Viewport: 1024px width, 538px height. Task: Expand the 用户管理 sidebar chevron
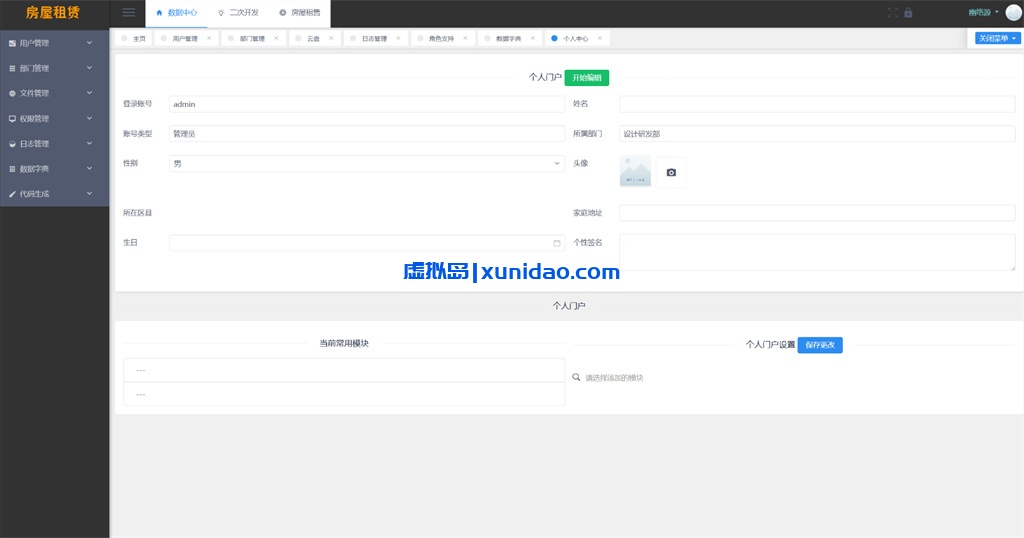[89, 43]
